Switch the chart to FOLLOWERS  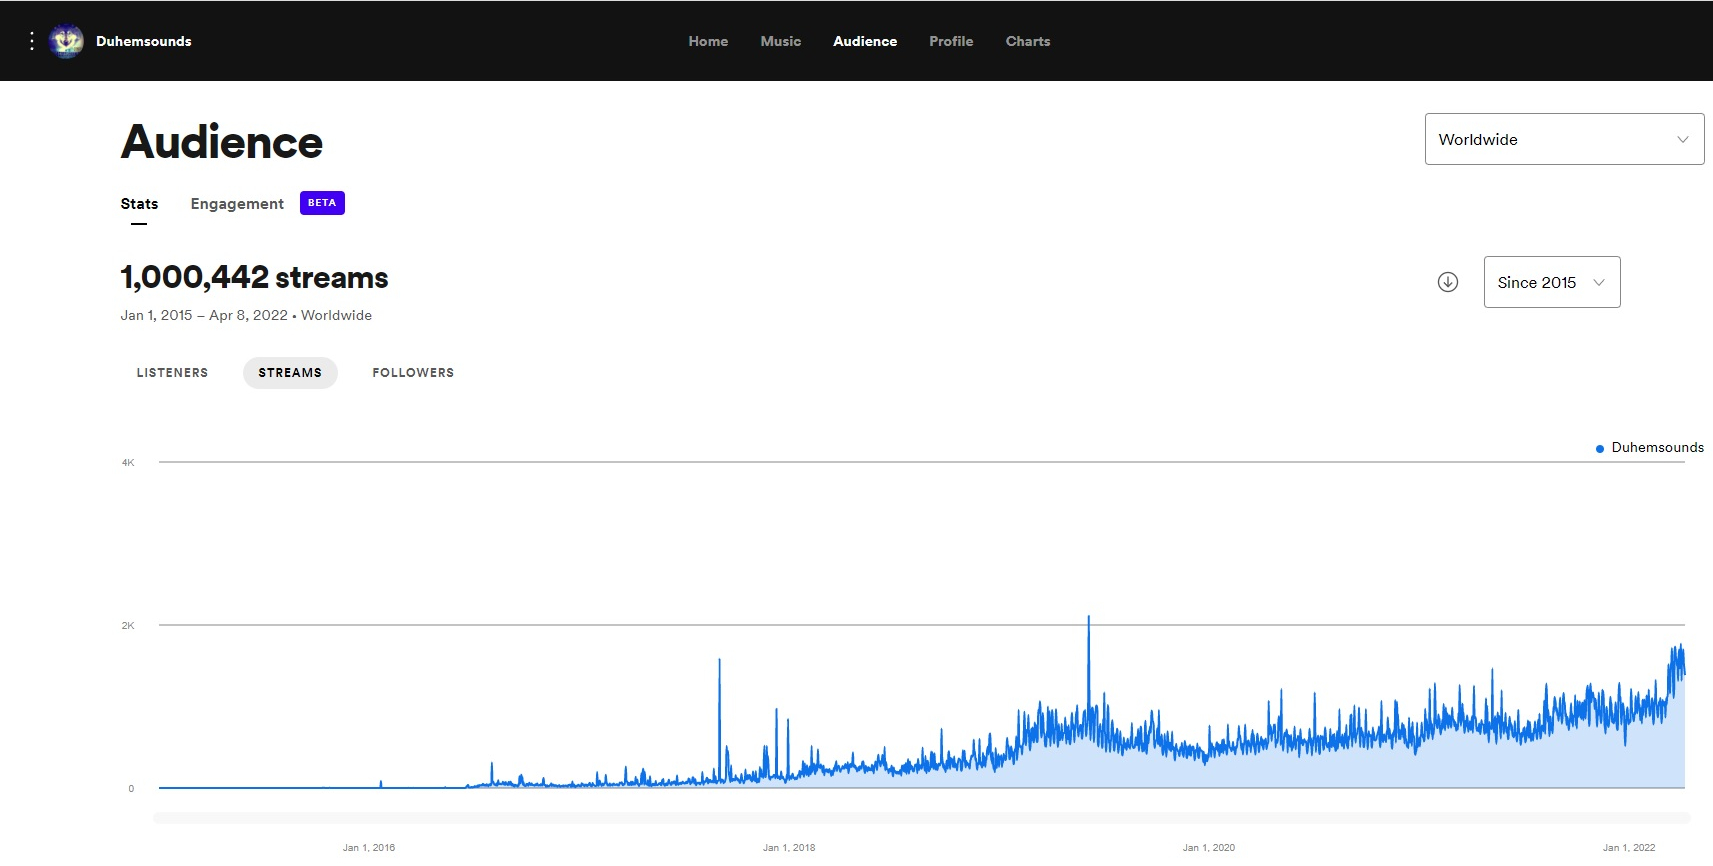pos(413,373)
